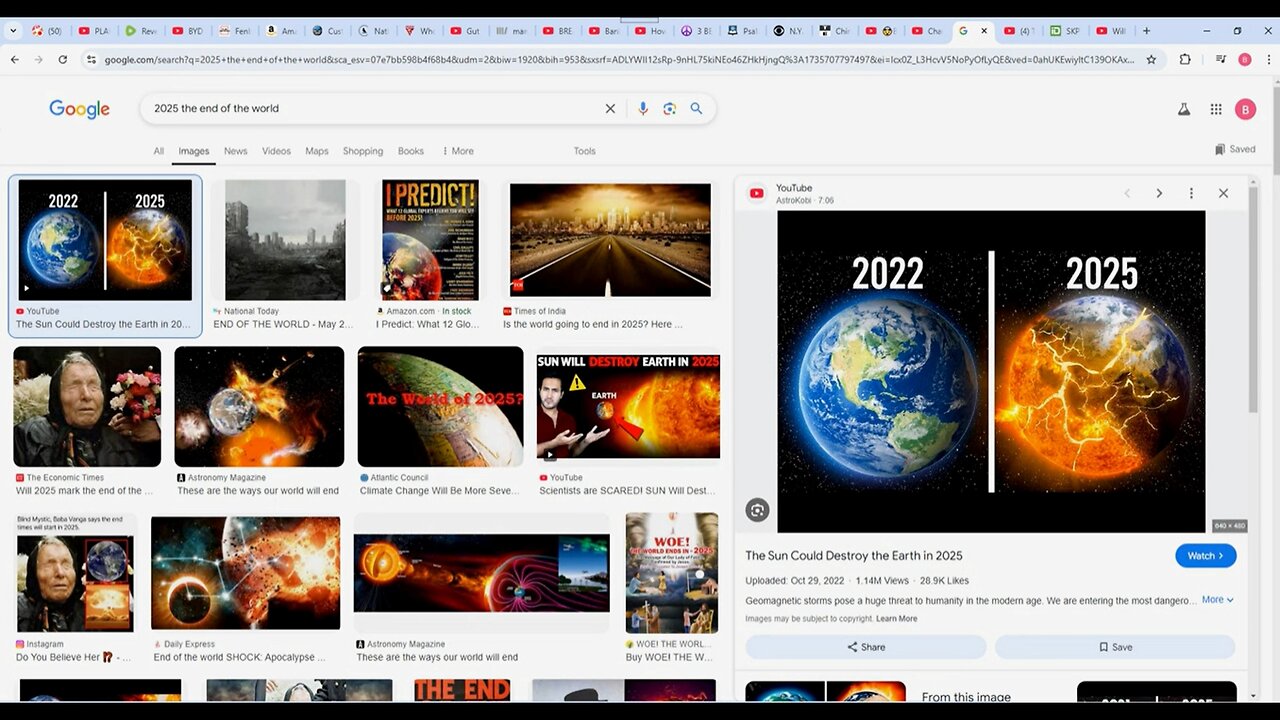Open Economic Times Baba Vanga thumbnail
Image resolution: width=1280 pixels, height=720 pixels.
[87, 407]
